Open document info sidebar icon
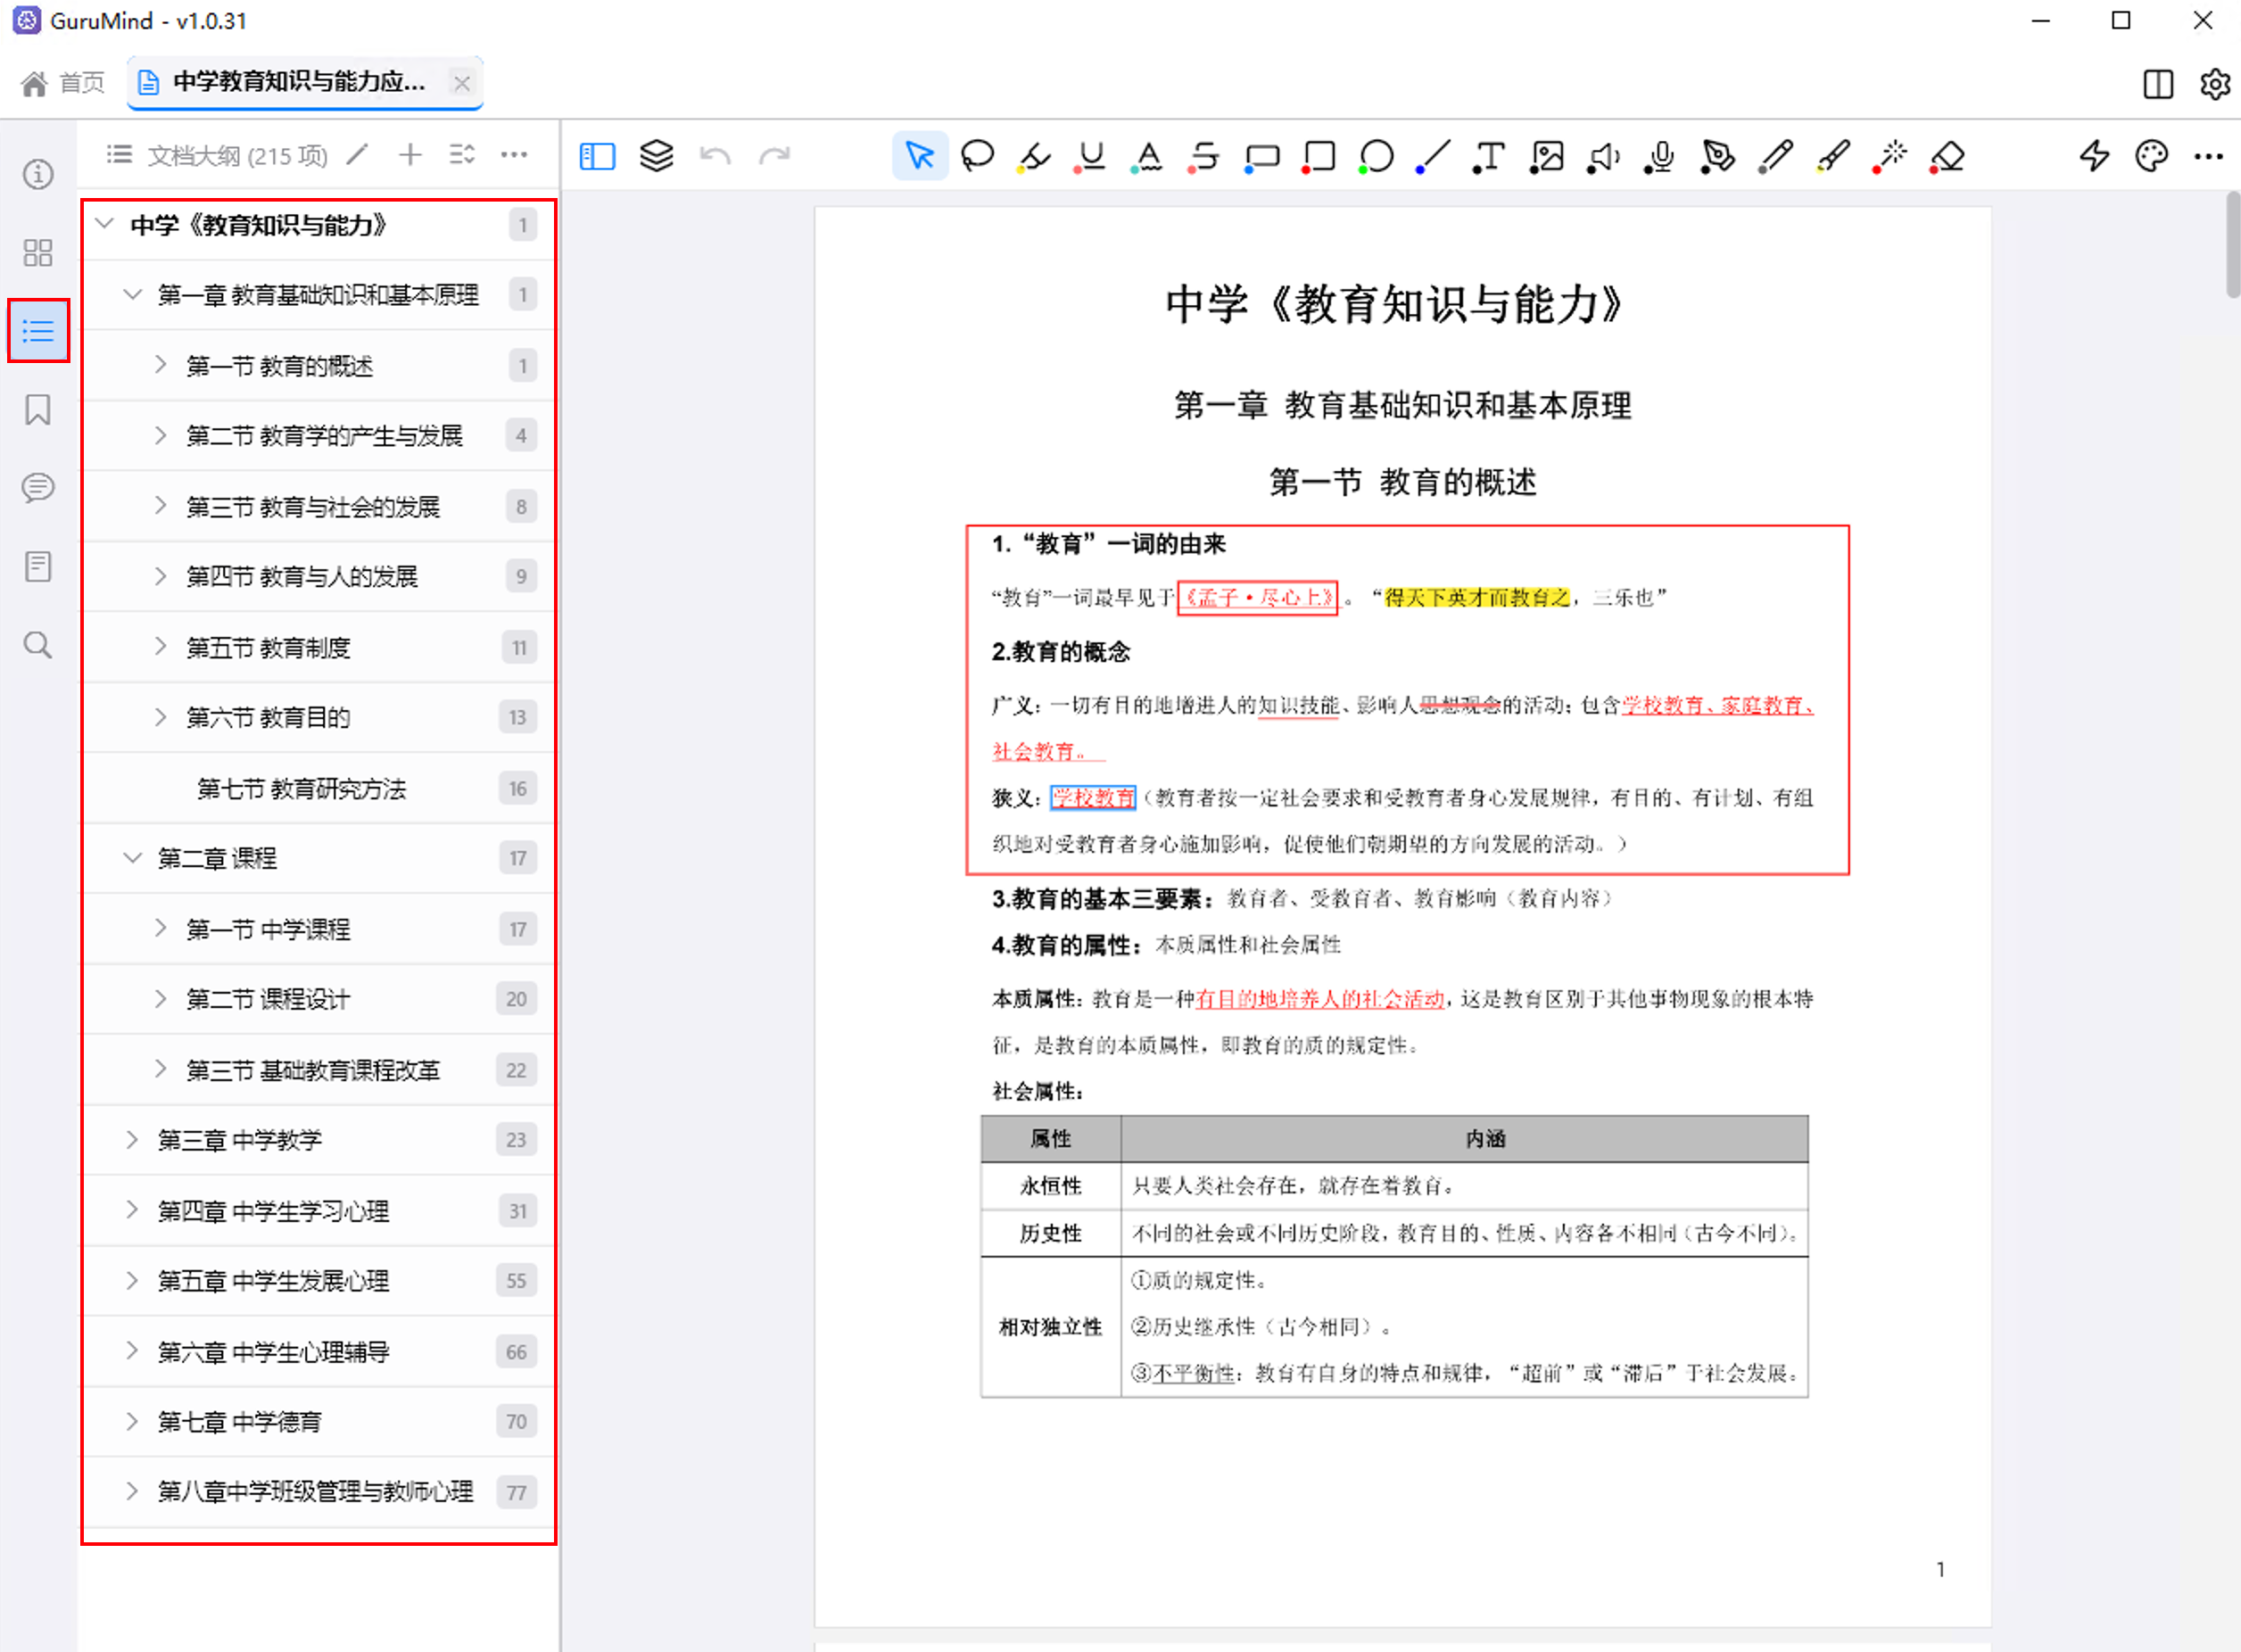This screenshot has height=1652, width=2241. (x=38, y=174)
